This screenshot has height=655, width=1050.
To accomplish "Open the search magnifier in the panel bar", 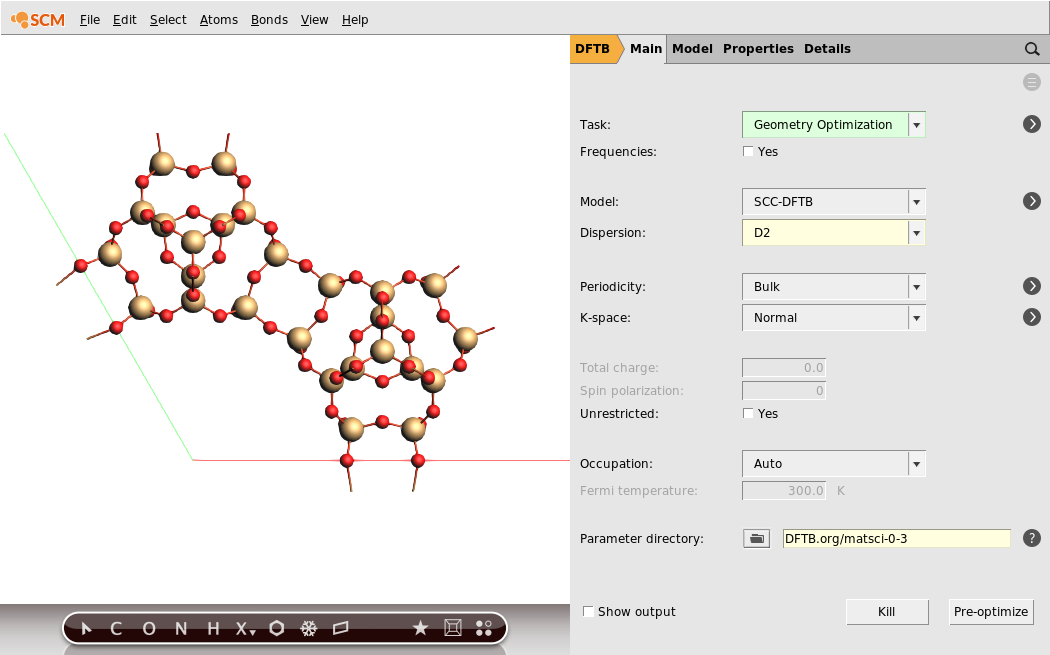I will [1032, 48].
